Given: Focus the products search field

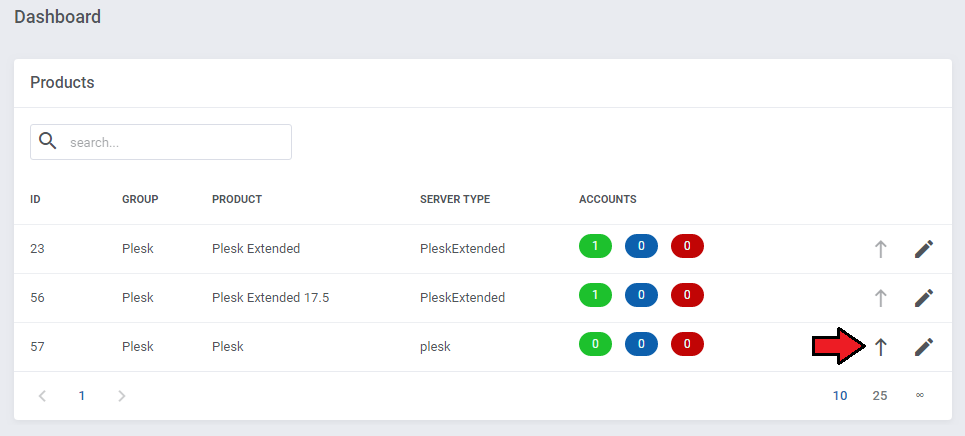Looking at the screenshot, I should pyautogui.click(x=161, y=142).
